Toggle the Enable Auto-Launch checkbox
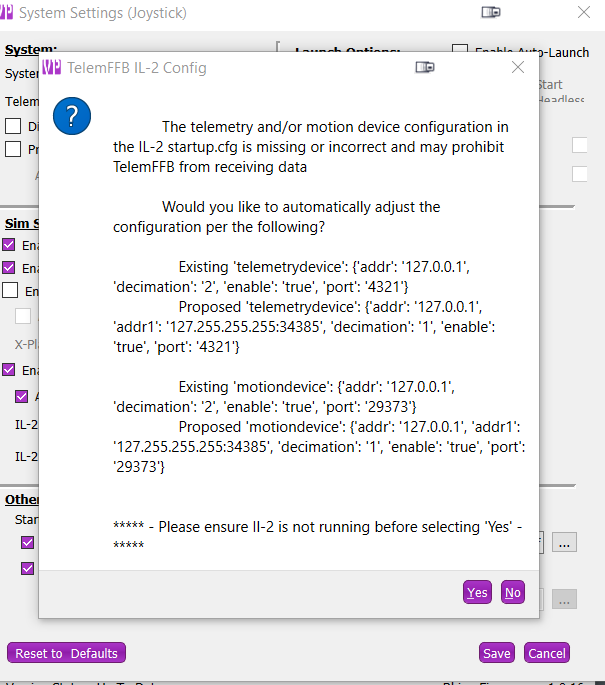This screenshot has height=685, width=605. coord(460,49)
